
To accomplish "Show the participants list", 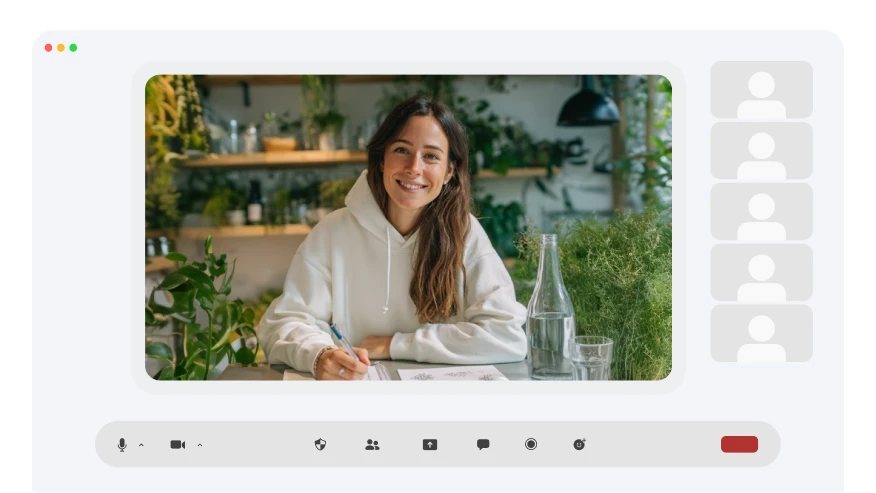I will [372, 444].
